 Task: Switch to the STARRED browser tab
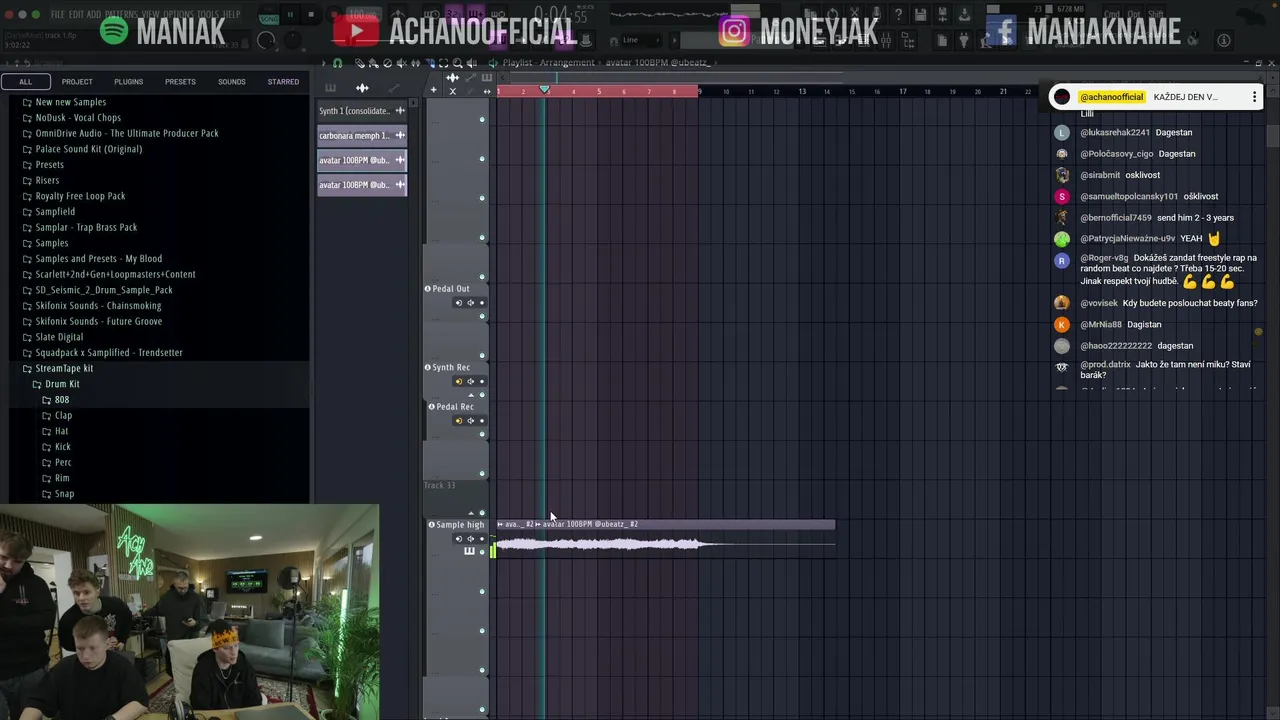click(x=283, y=82)
